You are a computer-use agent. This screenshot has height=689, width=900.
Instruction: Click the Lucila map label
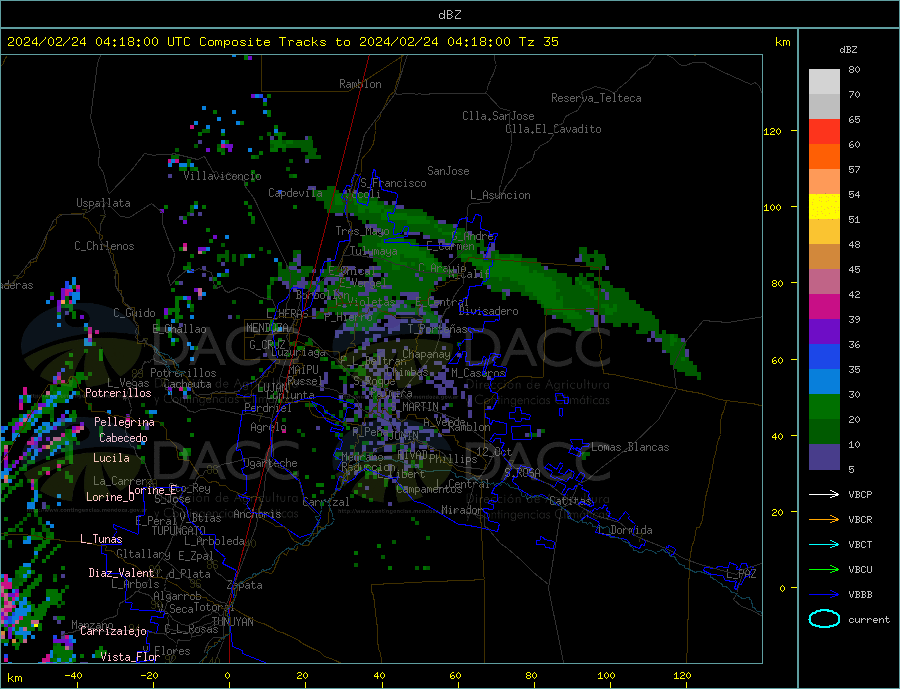click(x=111, y=458)
